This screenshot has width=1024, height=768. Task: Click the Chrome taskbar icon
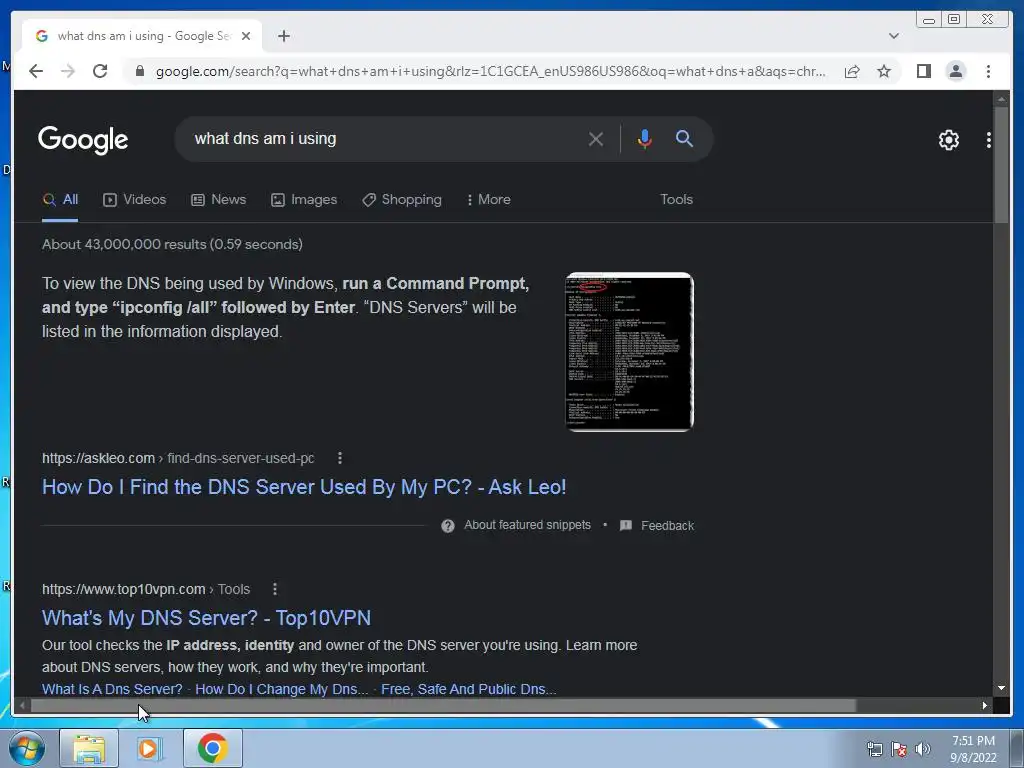(213, 748)
